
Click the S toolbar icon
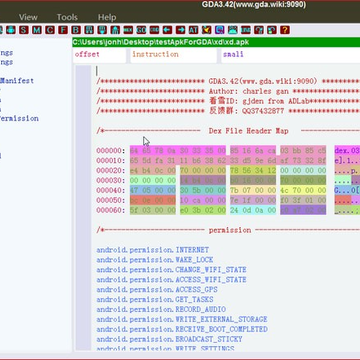24,30
